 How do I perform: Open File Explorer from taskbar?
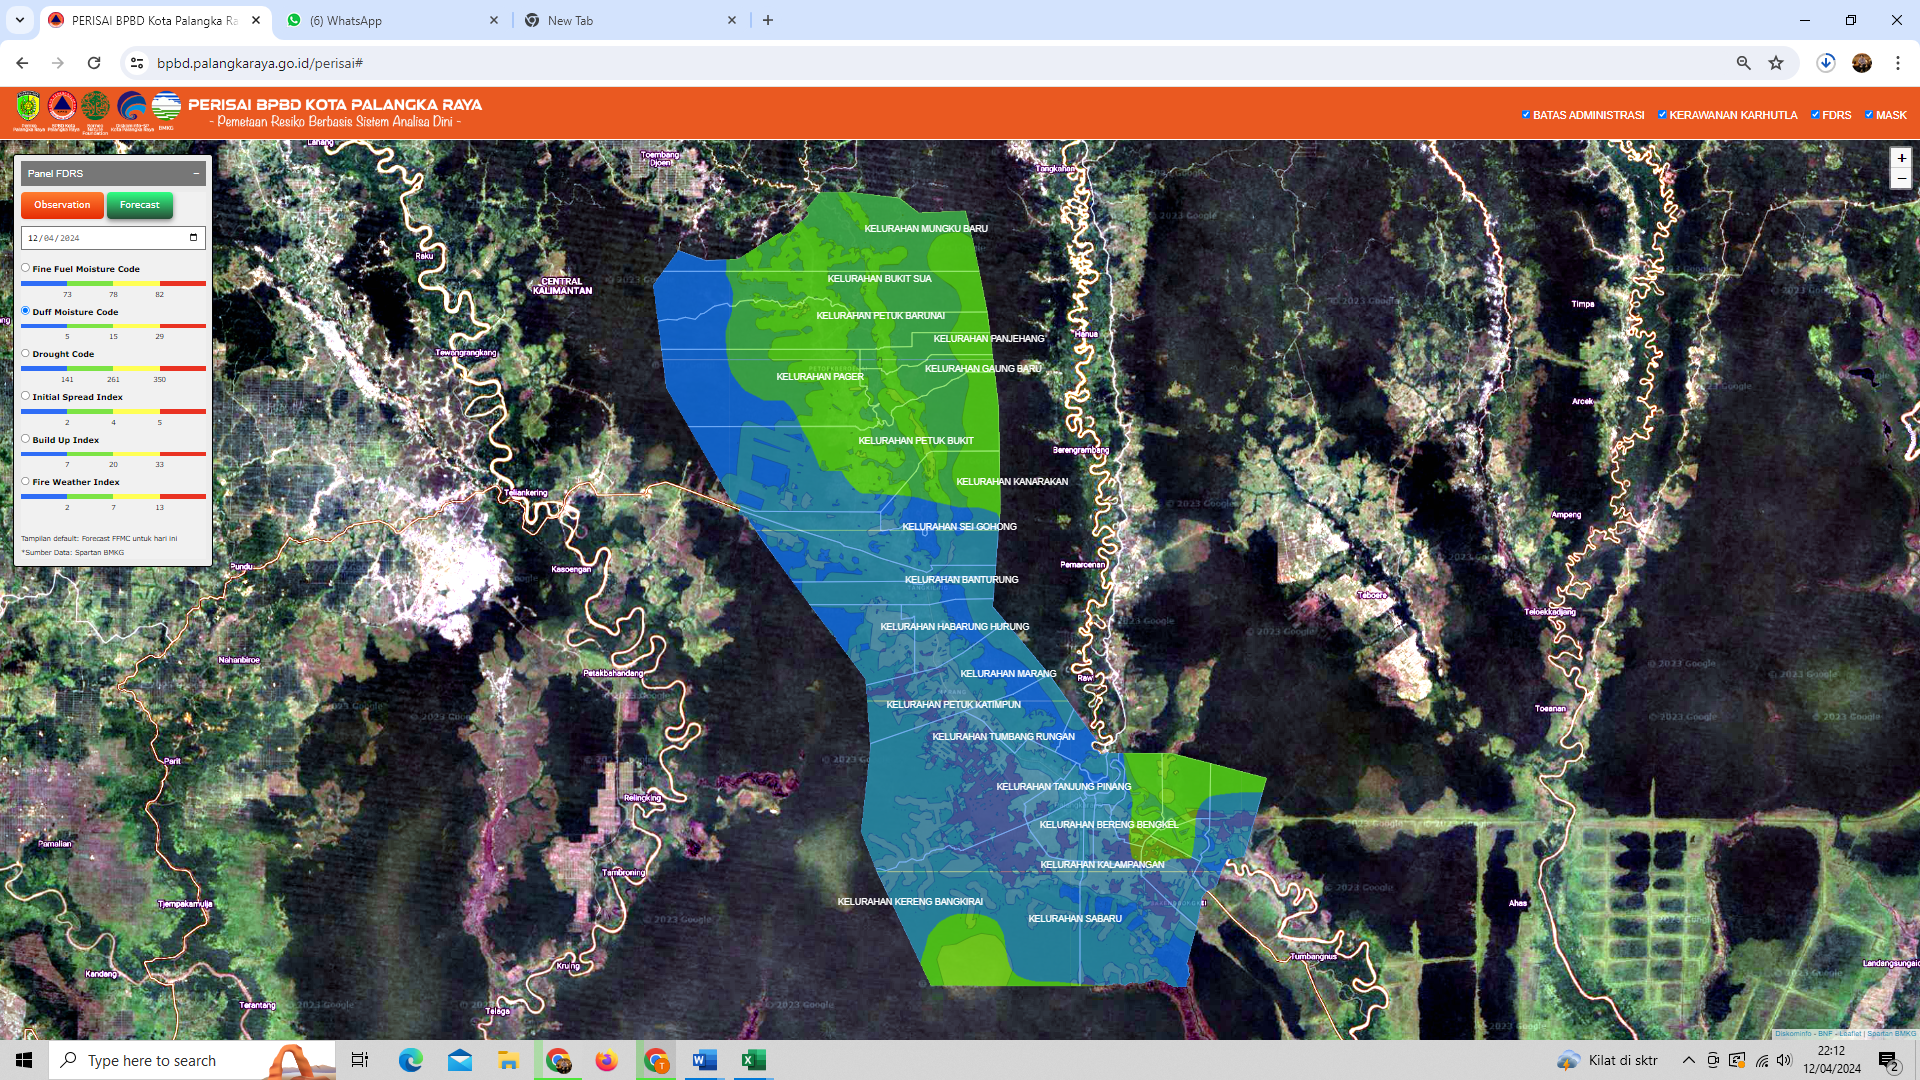click(x=508, y=1060)
